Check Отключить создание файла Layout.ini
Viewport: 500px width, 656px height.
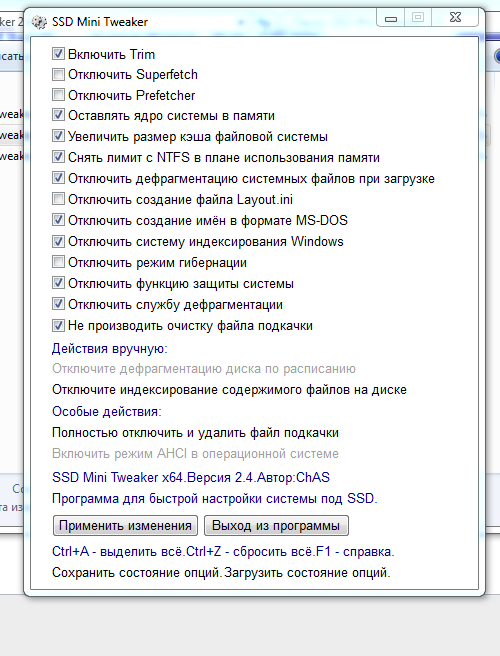point(58,199)
